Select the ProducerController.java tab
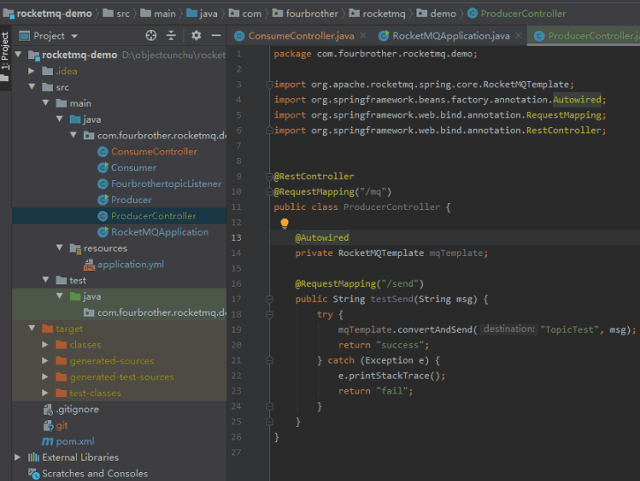 click(x=586, y=36)
